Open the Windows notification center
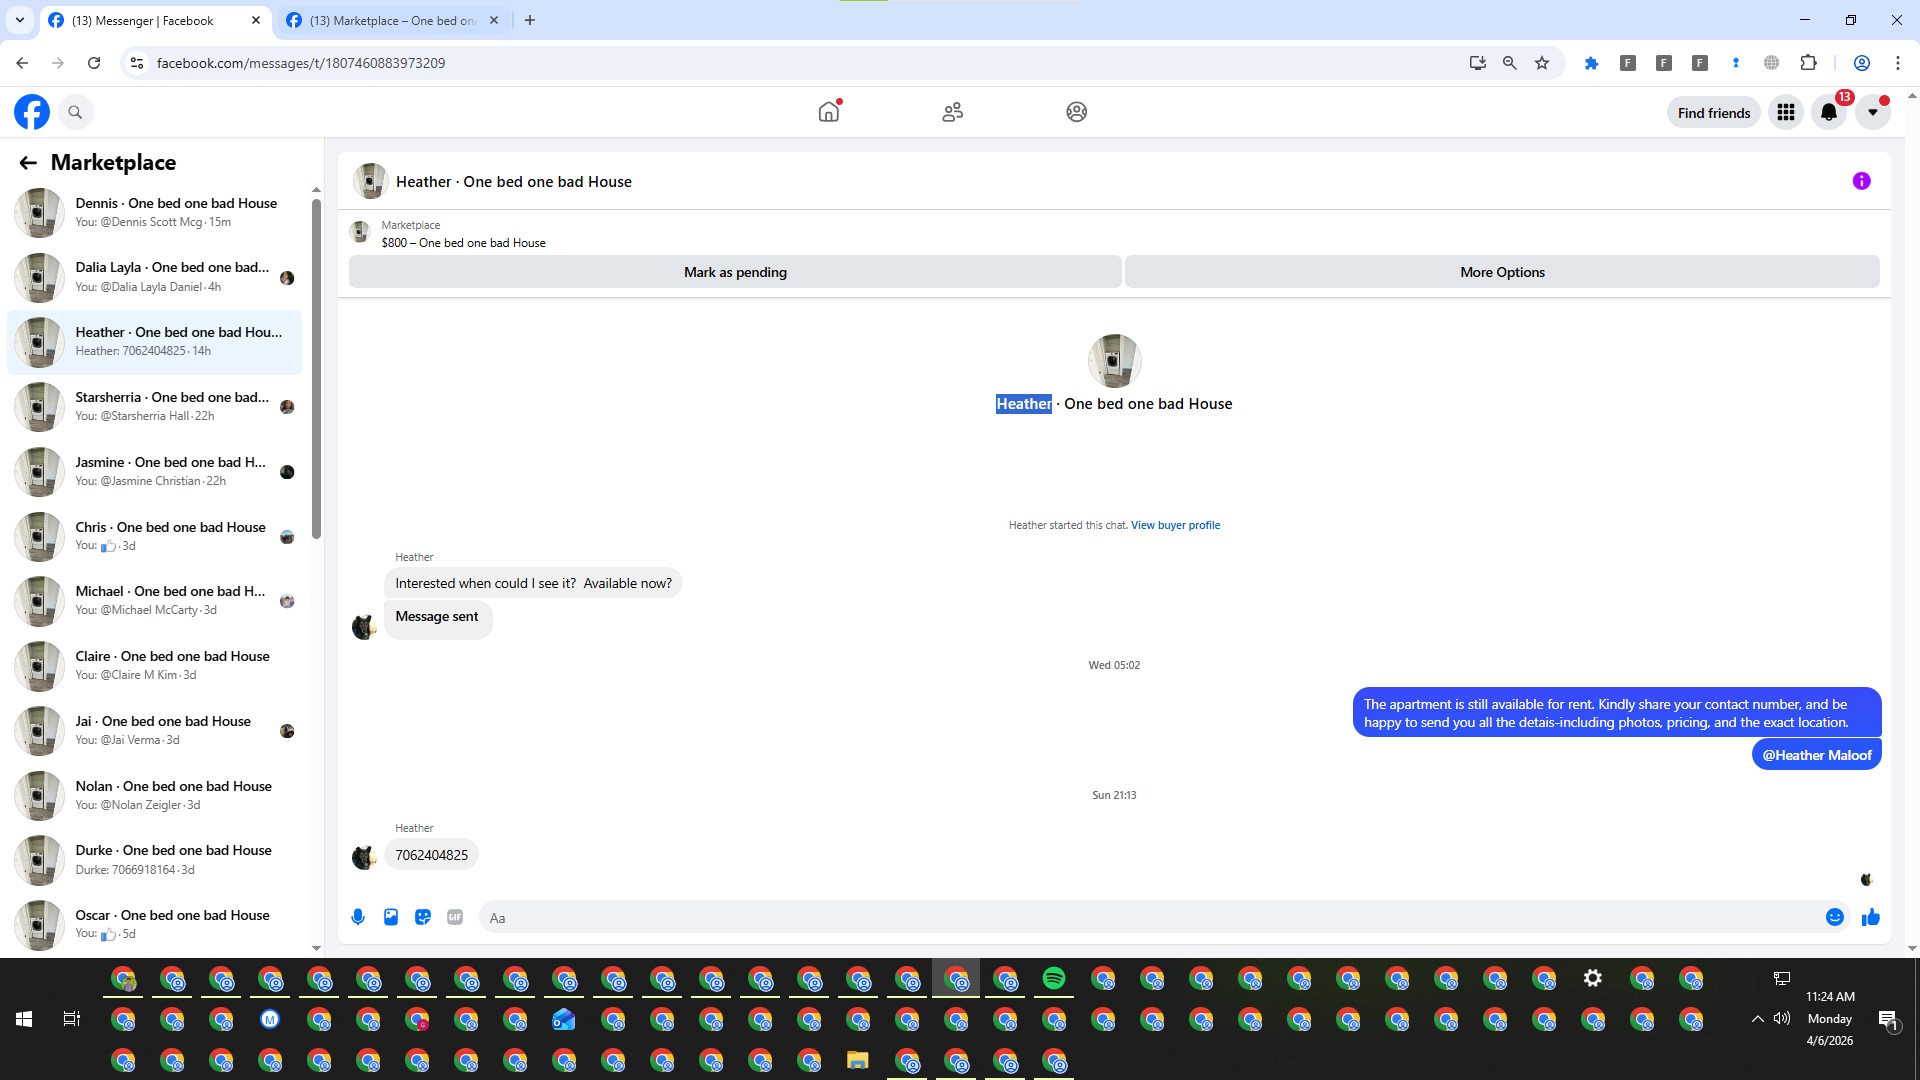The width and height of the screenshot is (1920, 1080). 1888,1019
